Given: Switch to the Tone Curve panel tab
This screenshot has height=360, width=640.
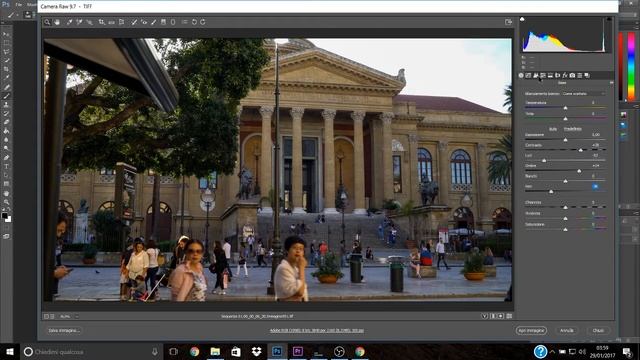Looking at the screenshot, I should (528, 76).
